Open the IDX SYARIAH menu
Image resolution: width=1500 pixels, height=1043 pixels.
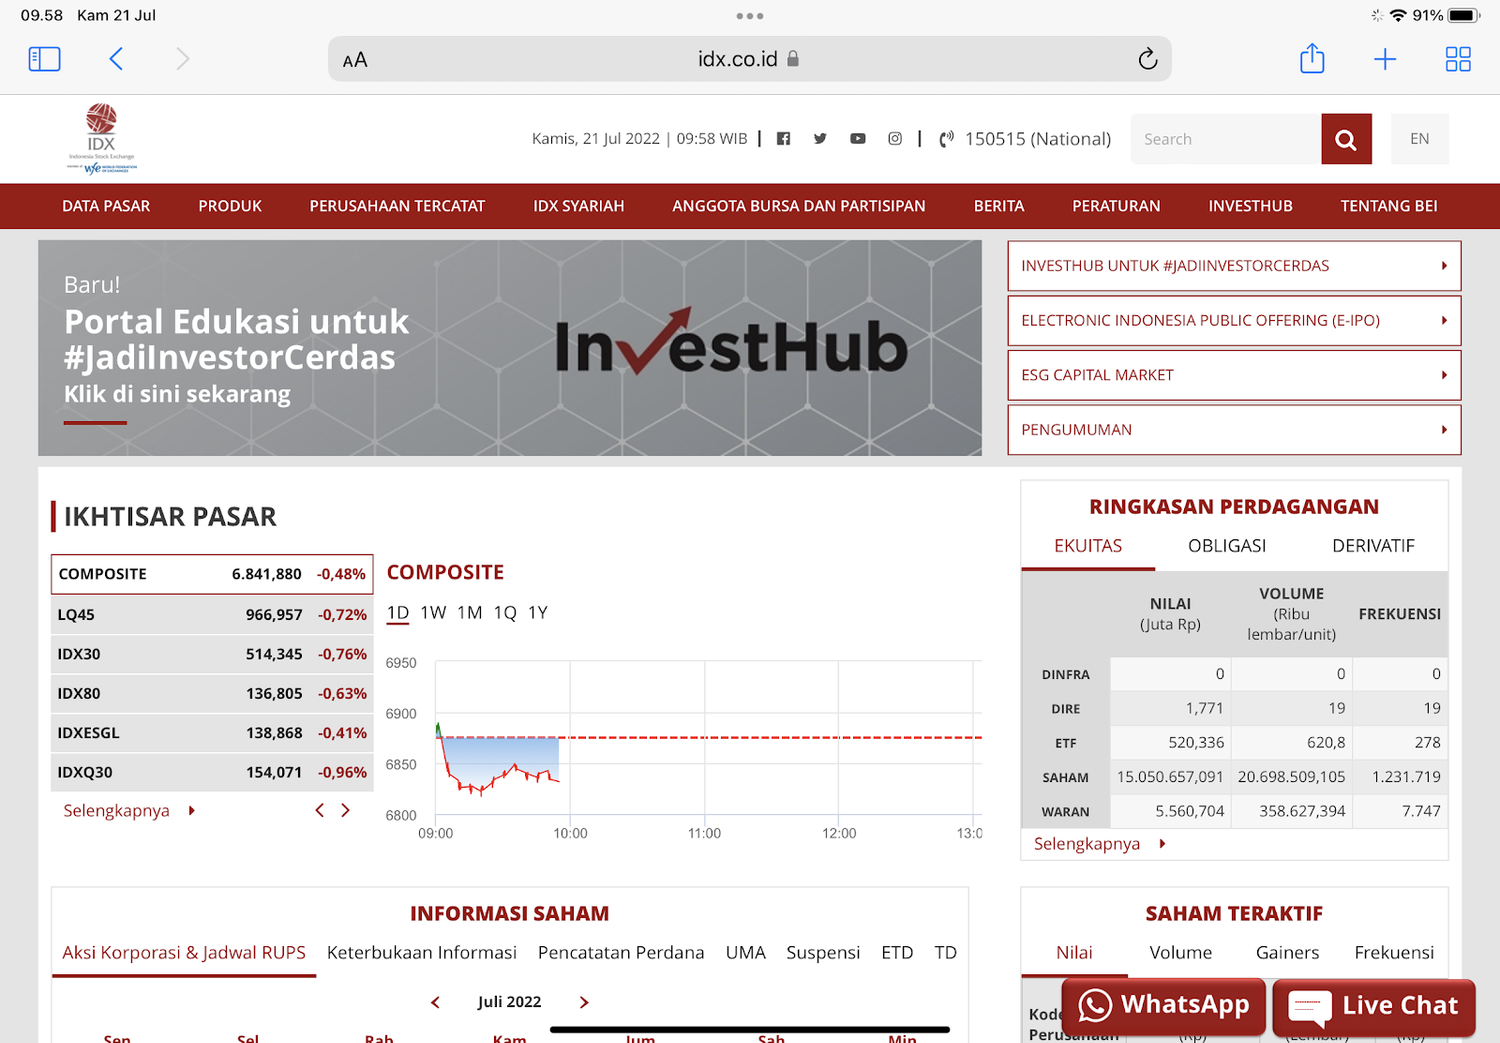[x=579, y=206]
